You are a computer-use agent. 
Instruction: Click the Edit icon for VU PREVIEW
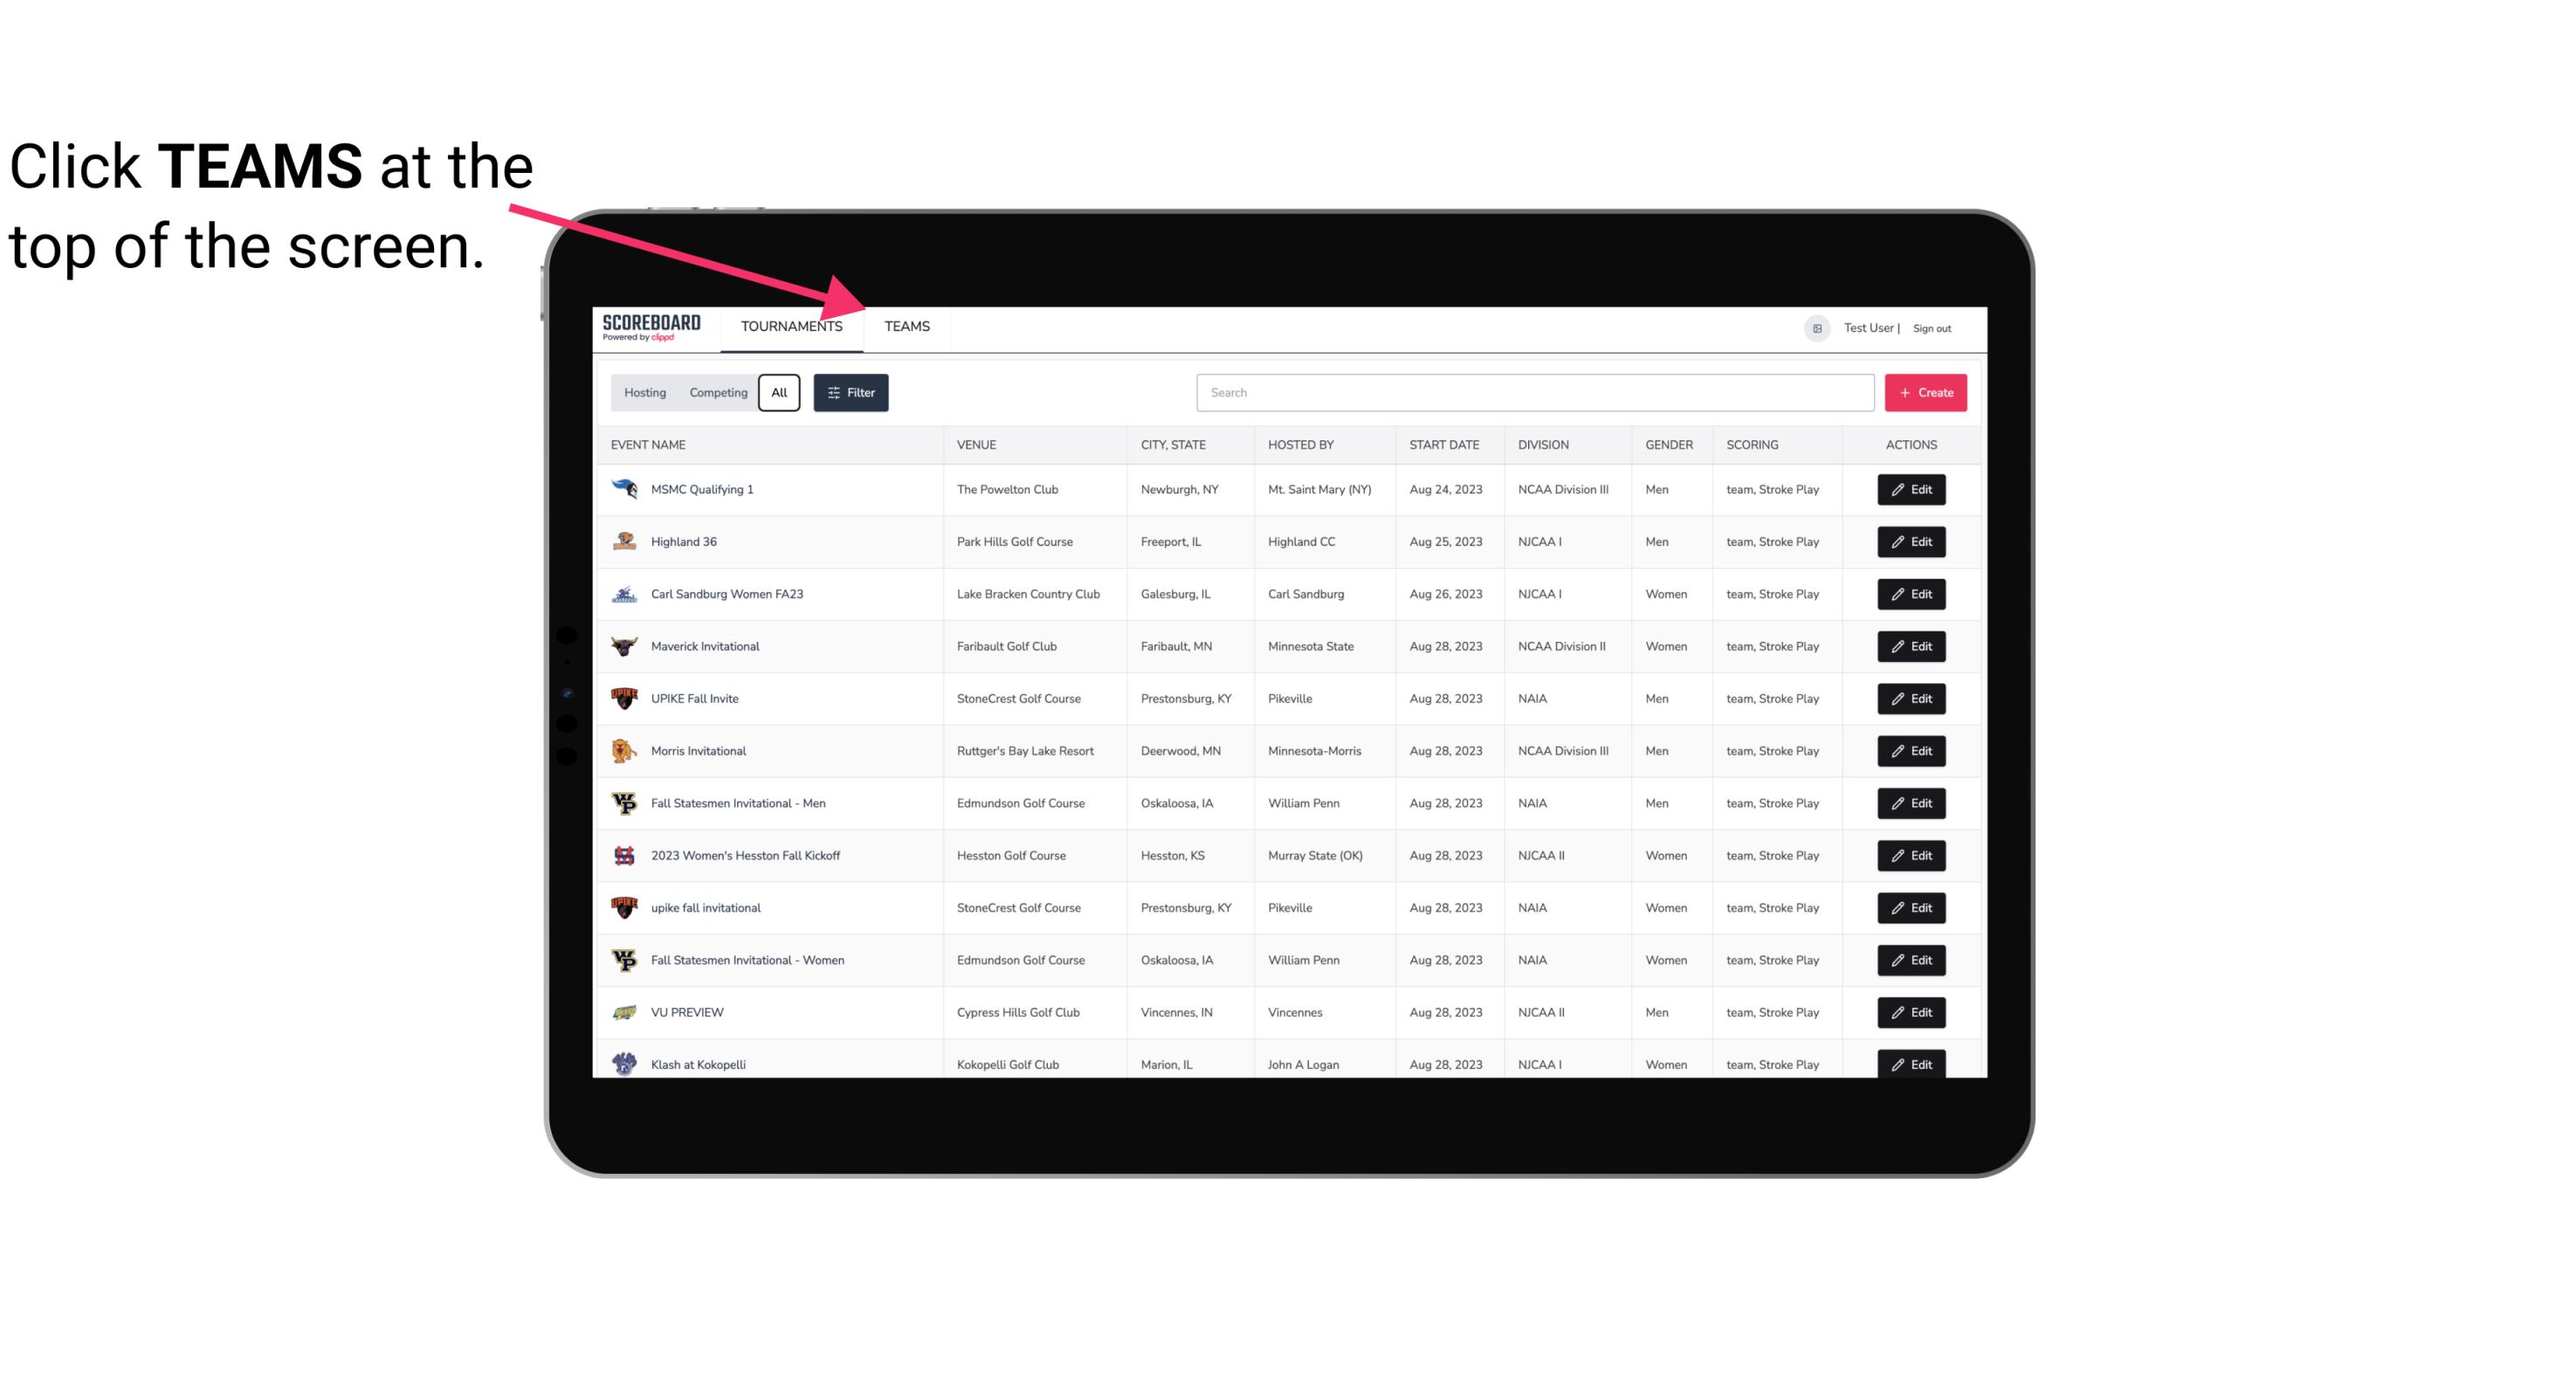point(1911,1010)
